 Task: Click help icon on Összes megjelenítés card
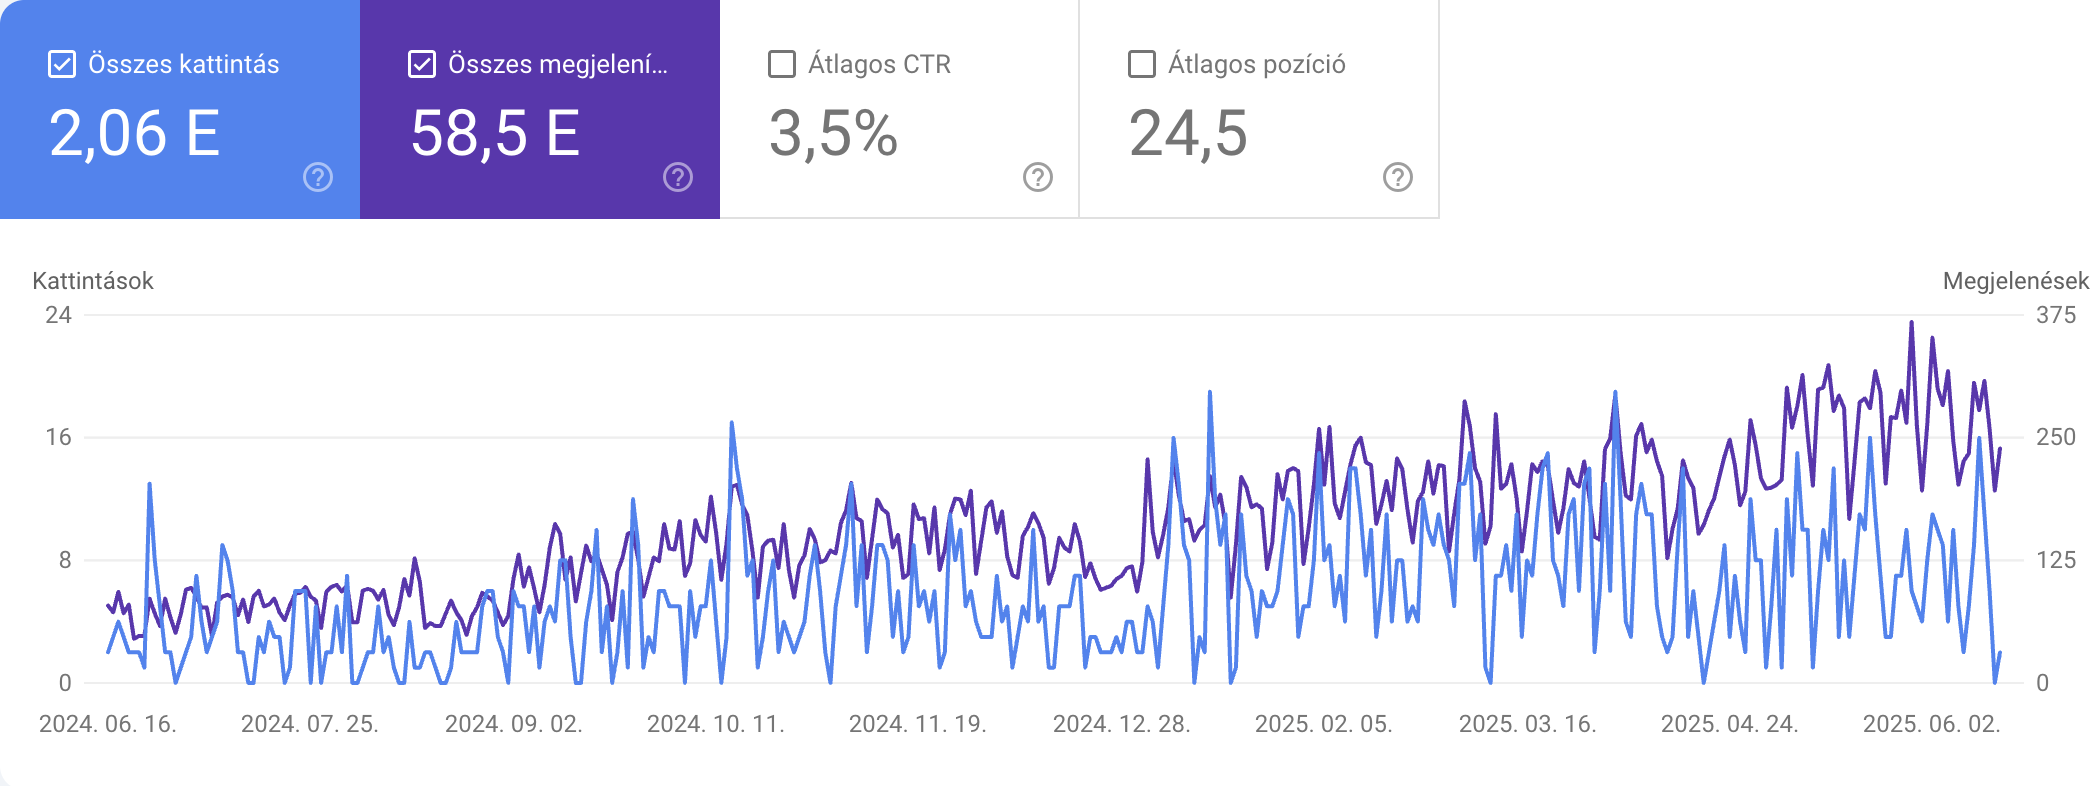coord(678,177)
